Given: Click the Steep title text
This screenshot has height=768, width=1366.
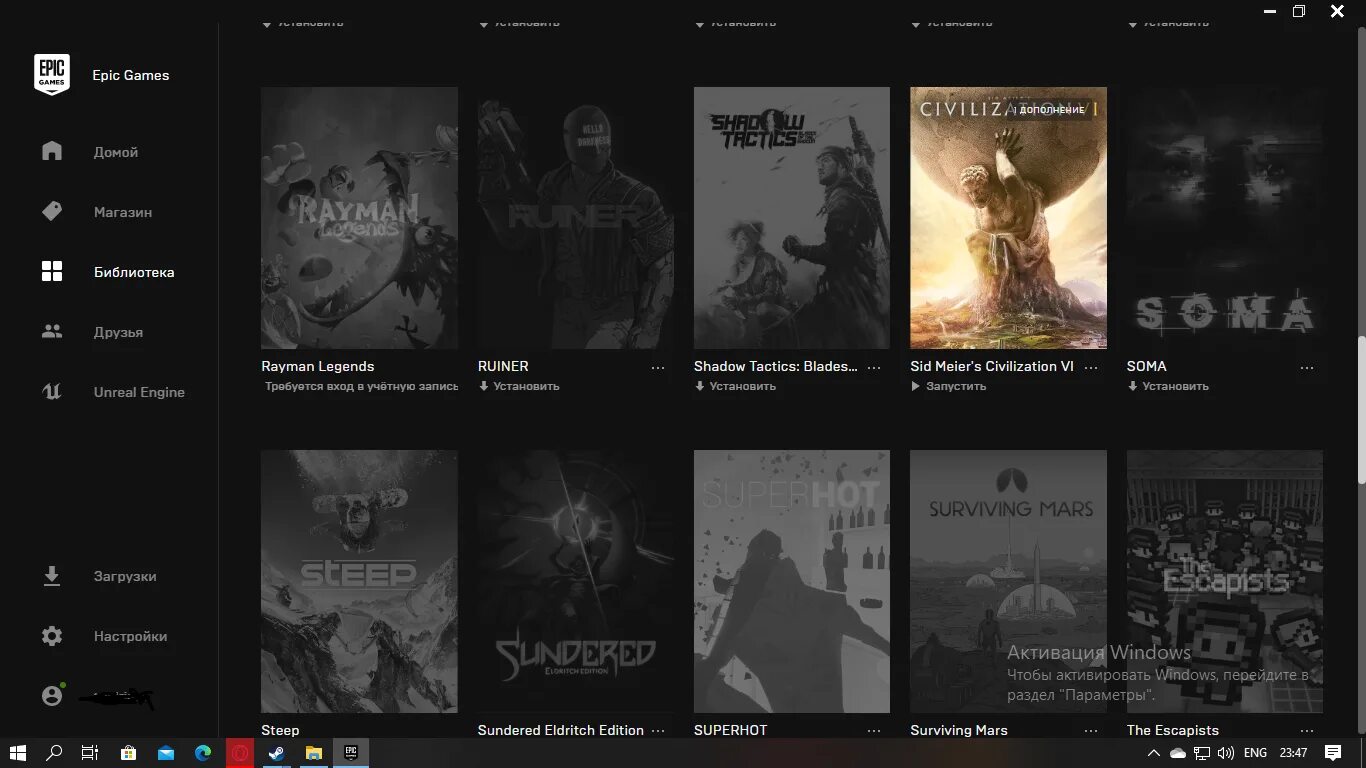Looking at the screenshot, I should [x=280, y=730].
